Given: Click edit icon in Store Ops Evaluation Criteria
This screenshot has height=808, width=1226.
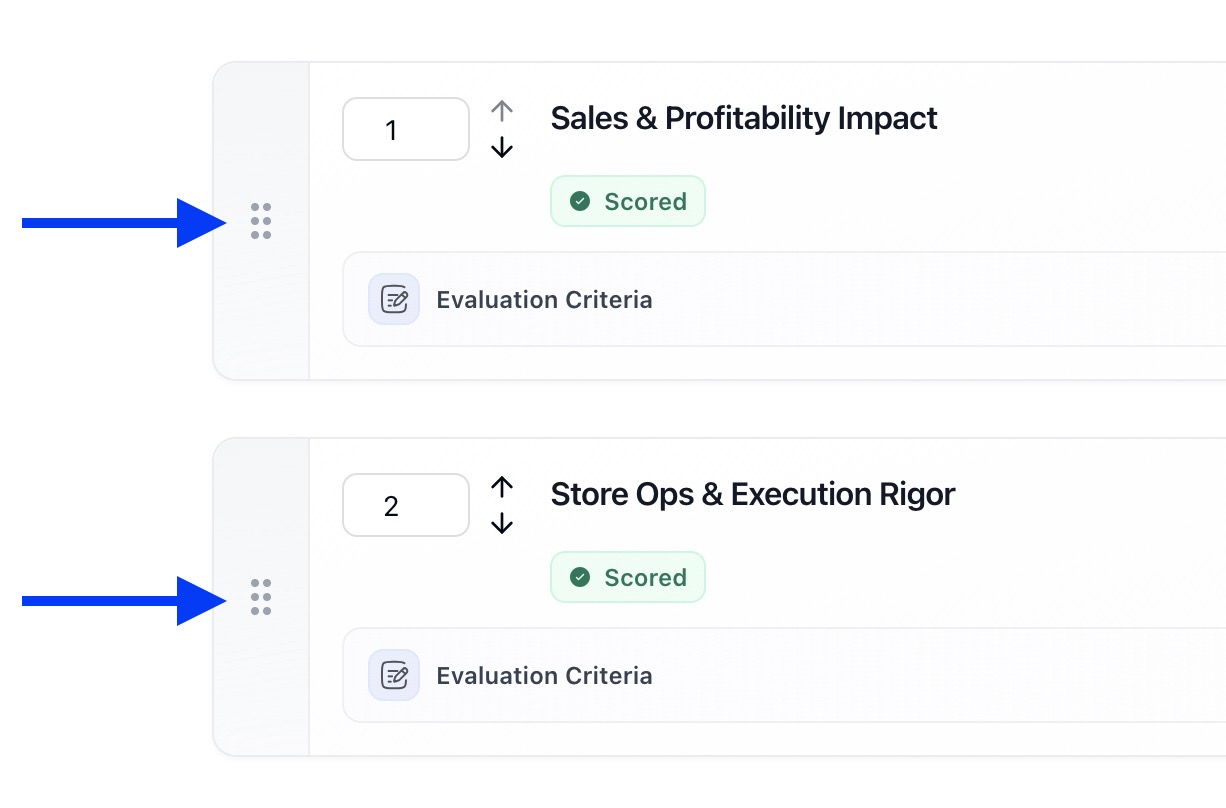Looking at the screenshot, I should point(394,675).
